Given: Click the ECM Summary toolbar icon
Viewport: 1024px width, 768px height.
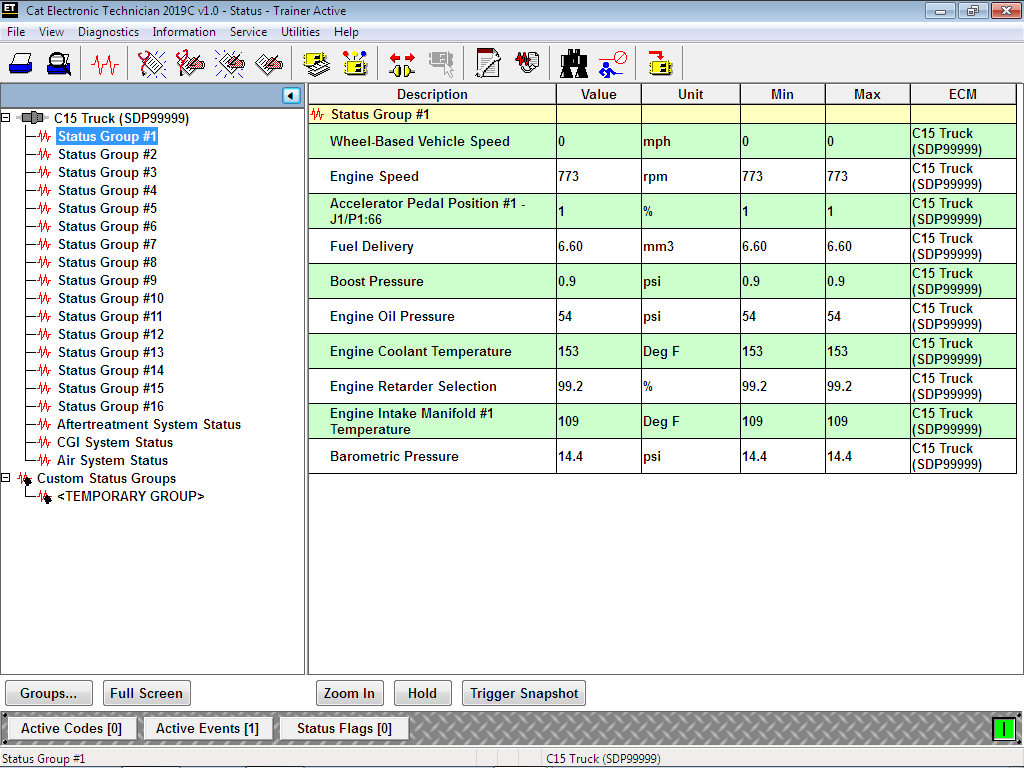Looking at the screenshot, I should point(318,63).
